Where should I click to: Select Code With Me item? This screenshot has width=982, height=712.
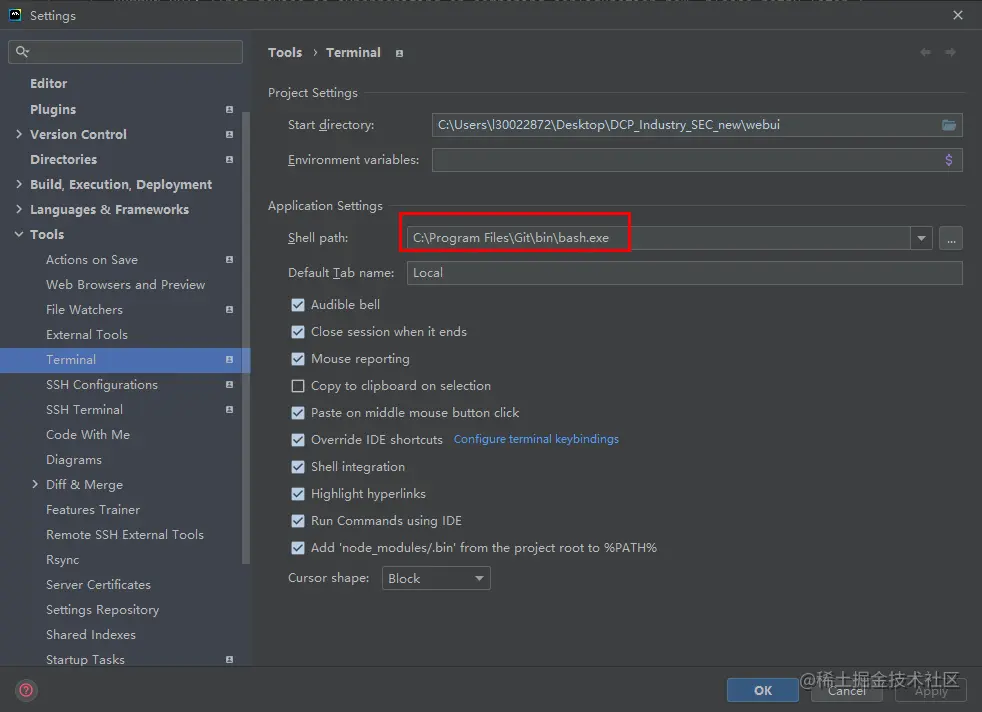point(88,435)
